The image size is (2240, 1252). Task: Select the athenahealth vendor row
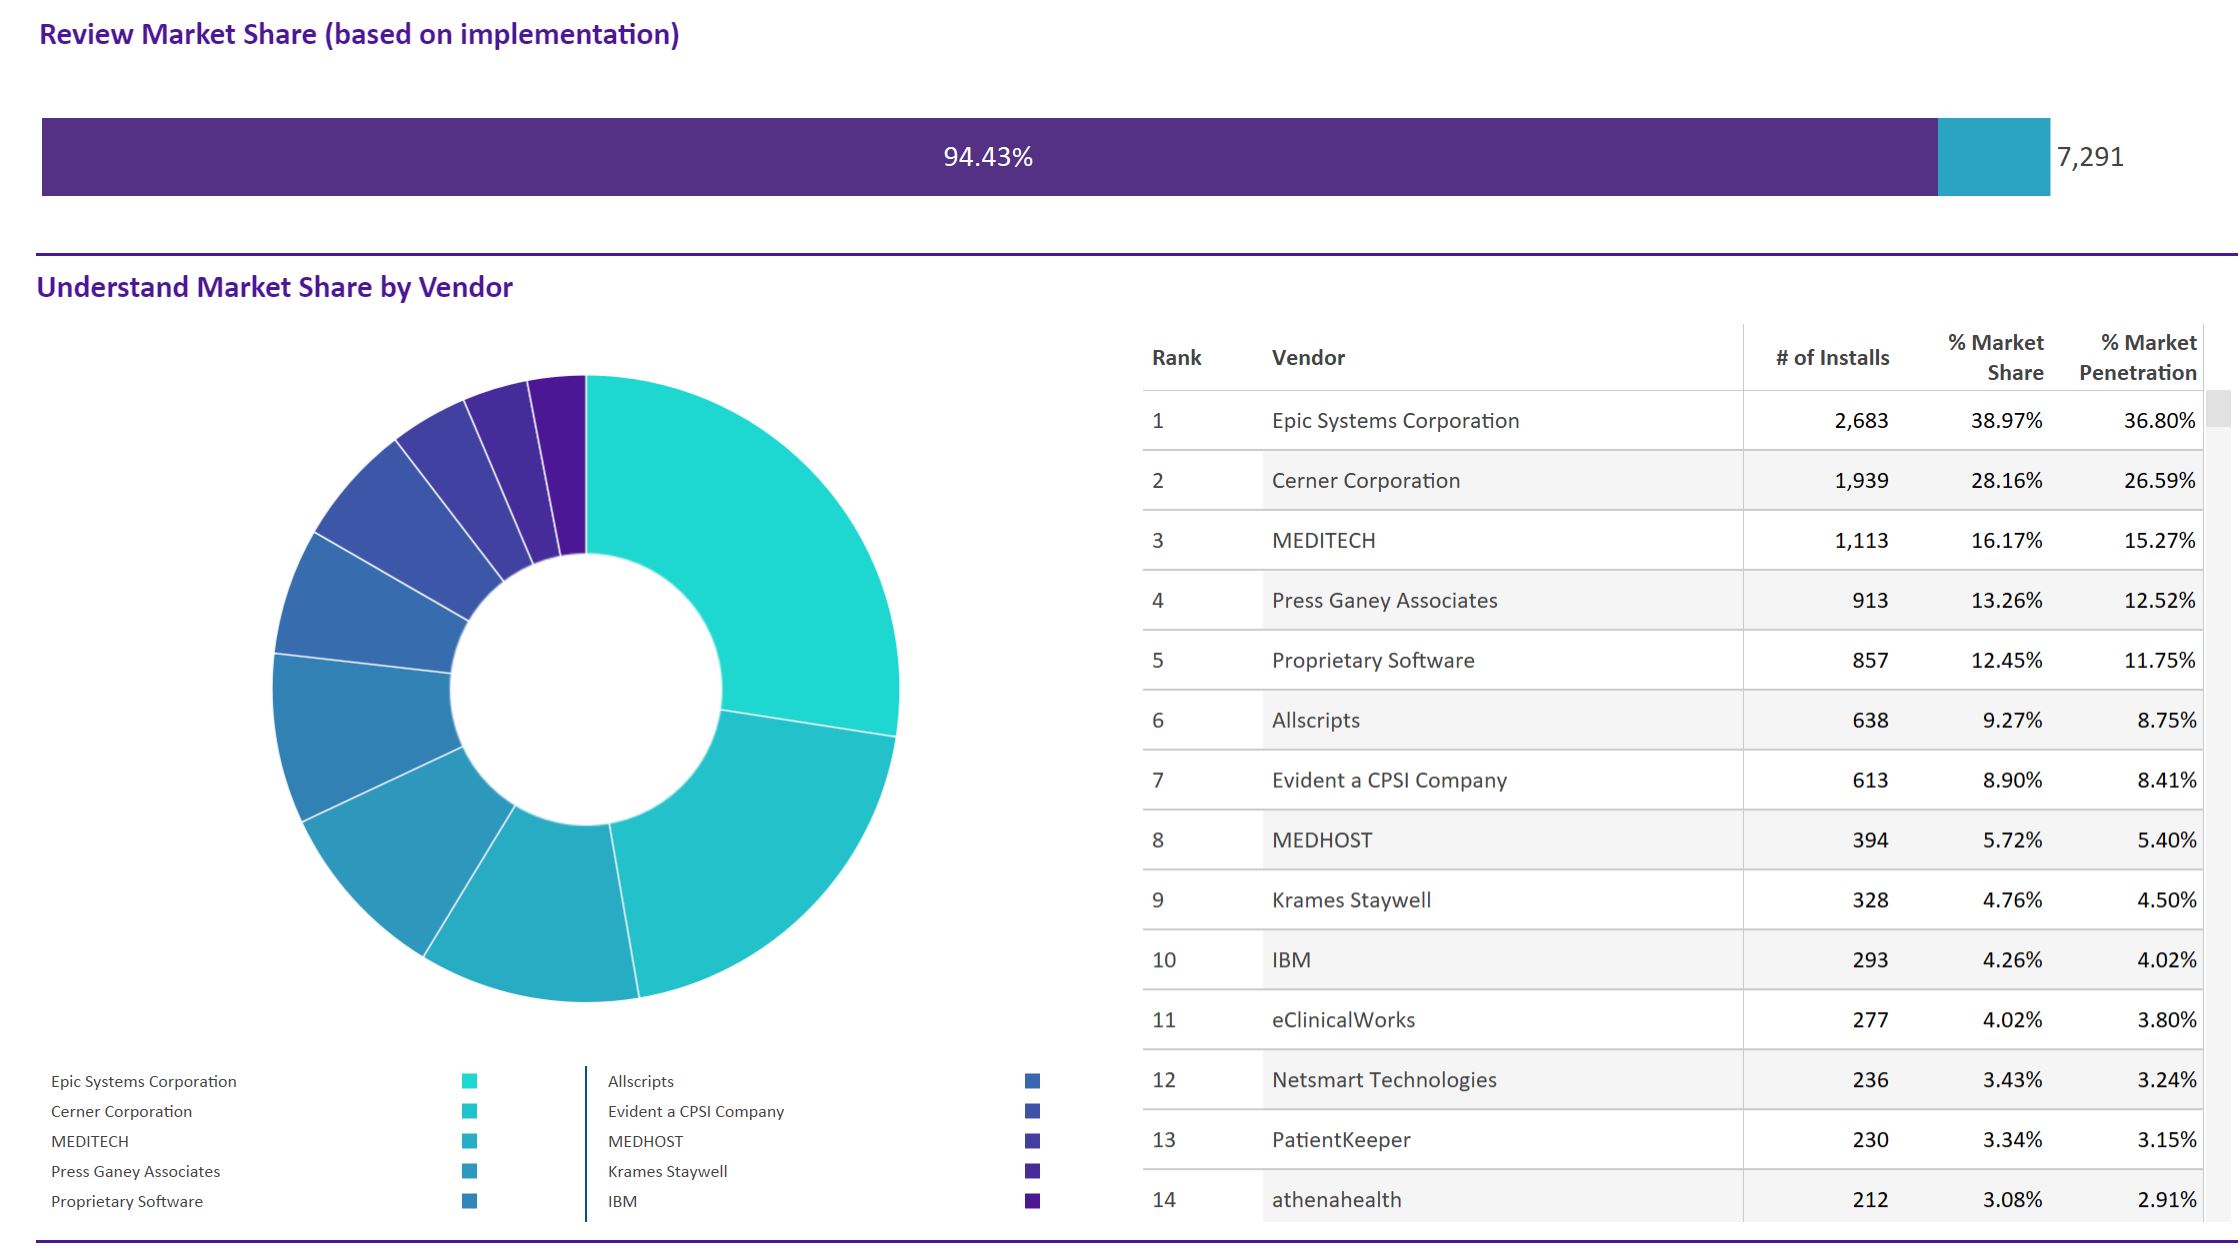click(x=1336, y=1200)
